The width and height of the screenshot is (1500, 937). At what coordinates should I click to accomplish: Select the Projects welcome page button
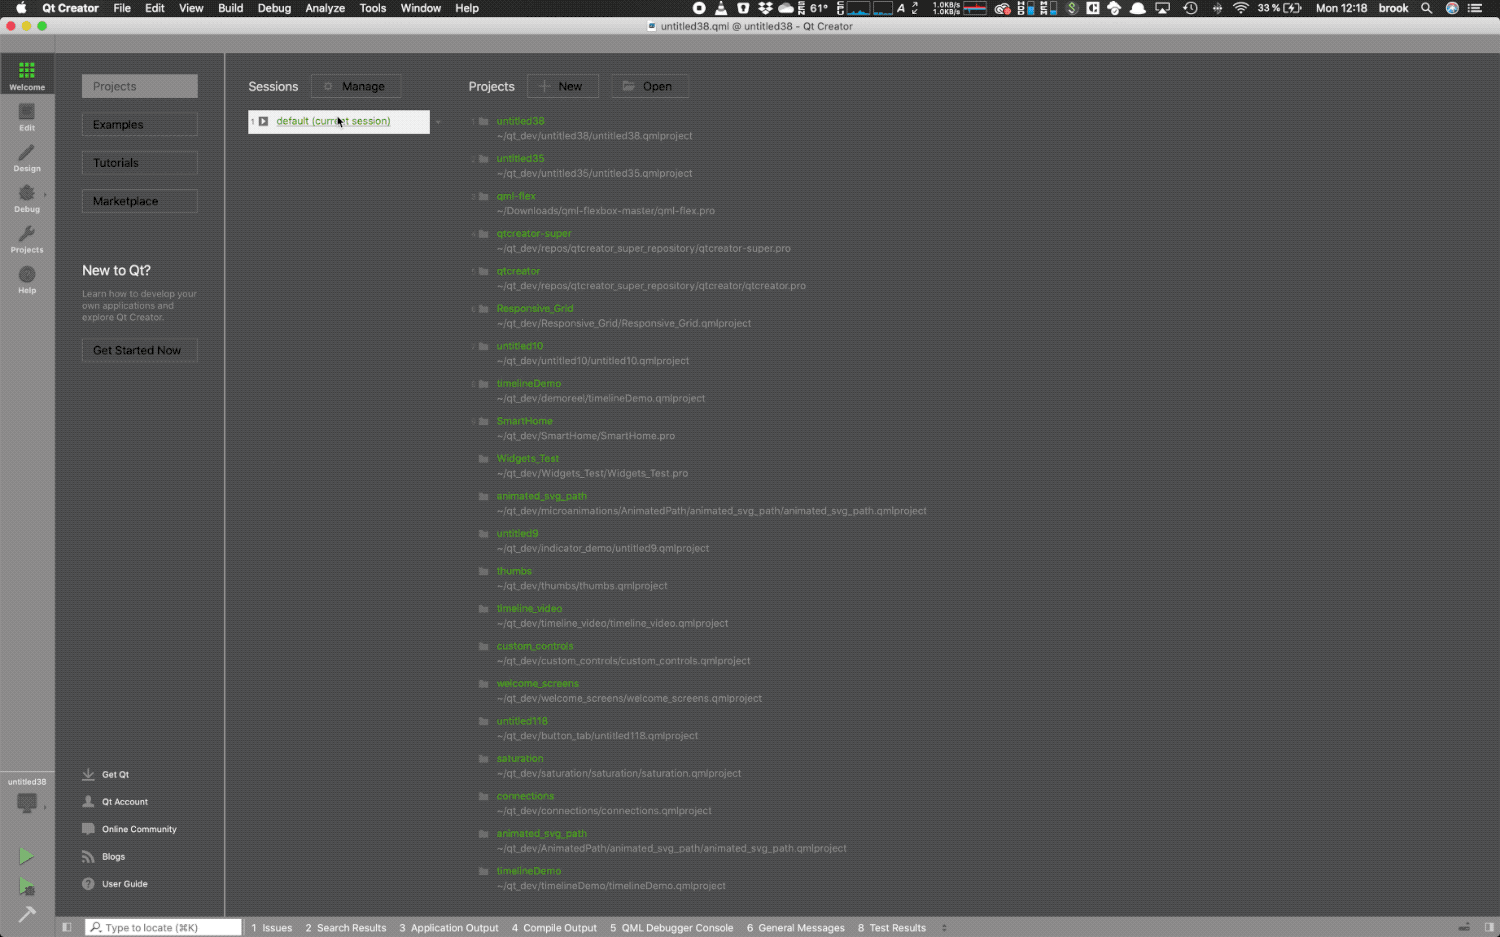click(x=140, y=86)
